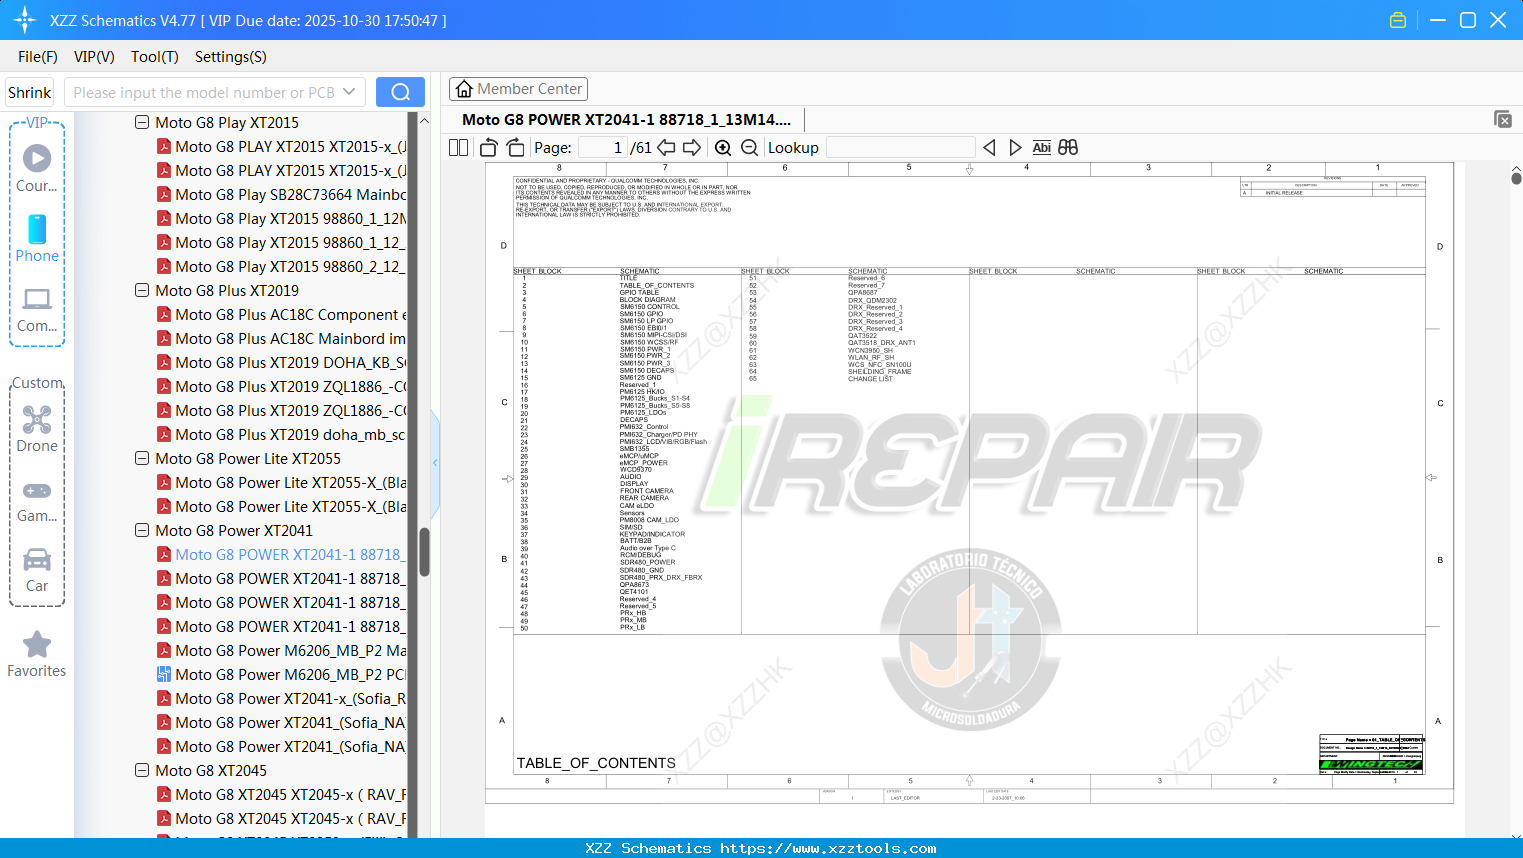Viewport: 1523px width, 858px height.
Task: Jump to previous lookup result triangle
Action: pos(989,148)
